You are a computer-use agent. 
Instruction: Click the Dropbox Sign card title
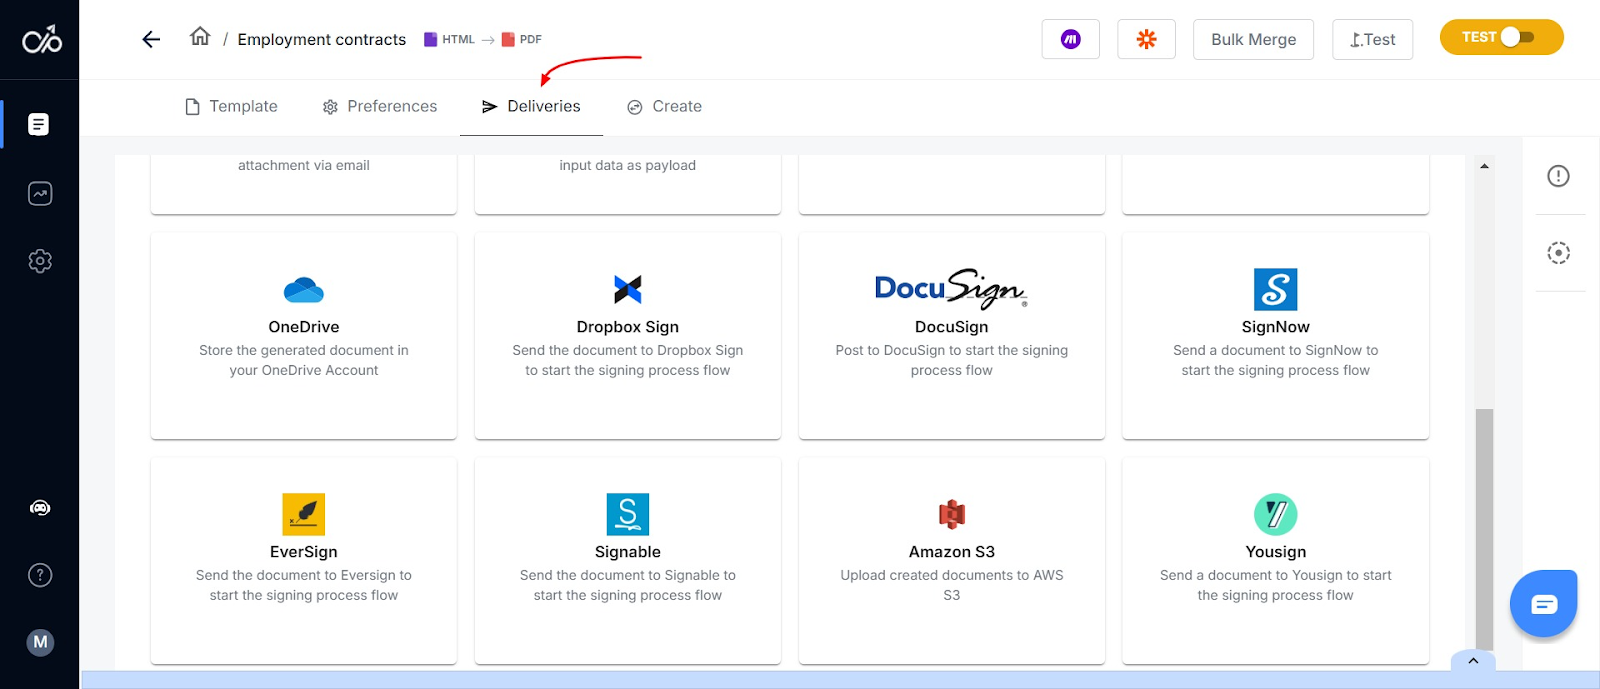(628, 327)
